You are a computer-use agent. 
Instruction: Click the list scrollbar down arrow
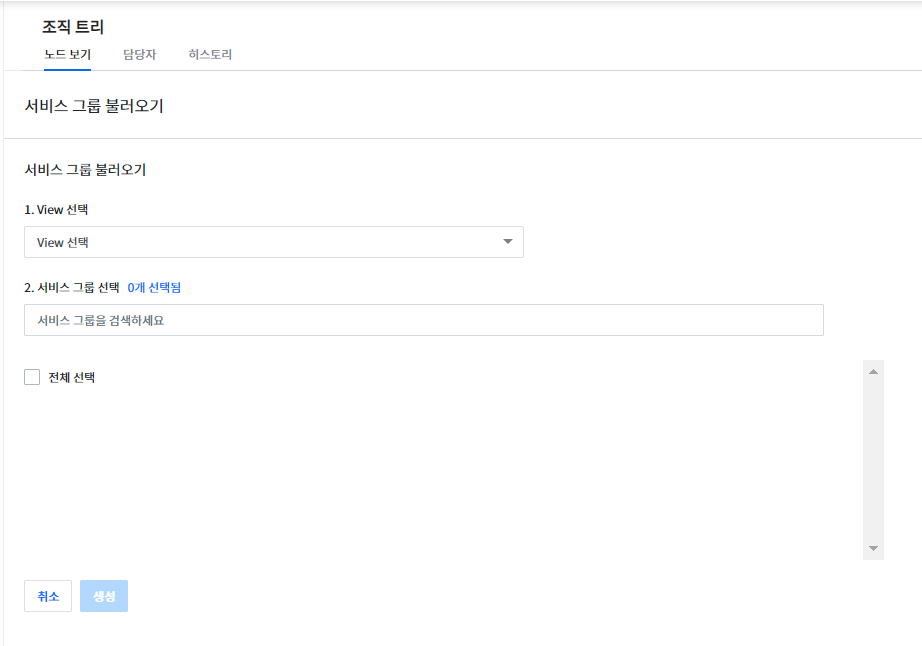pyautogui.click(x=873, y=548)
